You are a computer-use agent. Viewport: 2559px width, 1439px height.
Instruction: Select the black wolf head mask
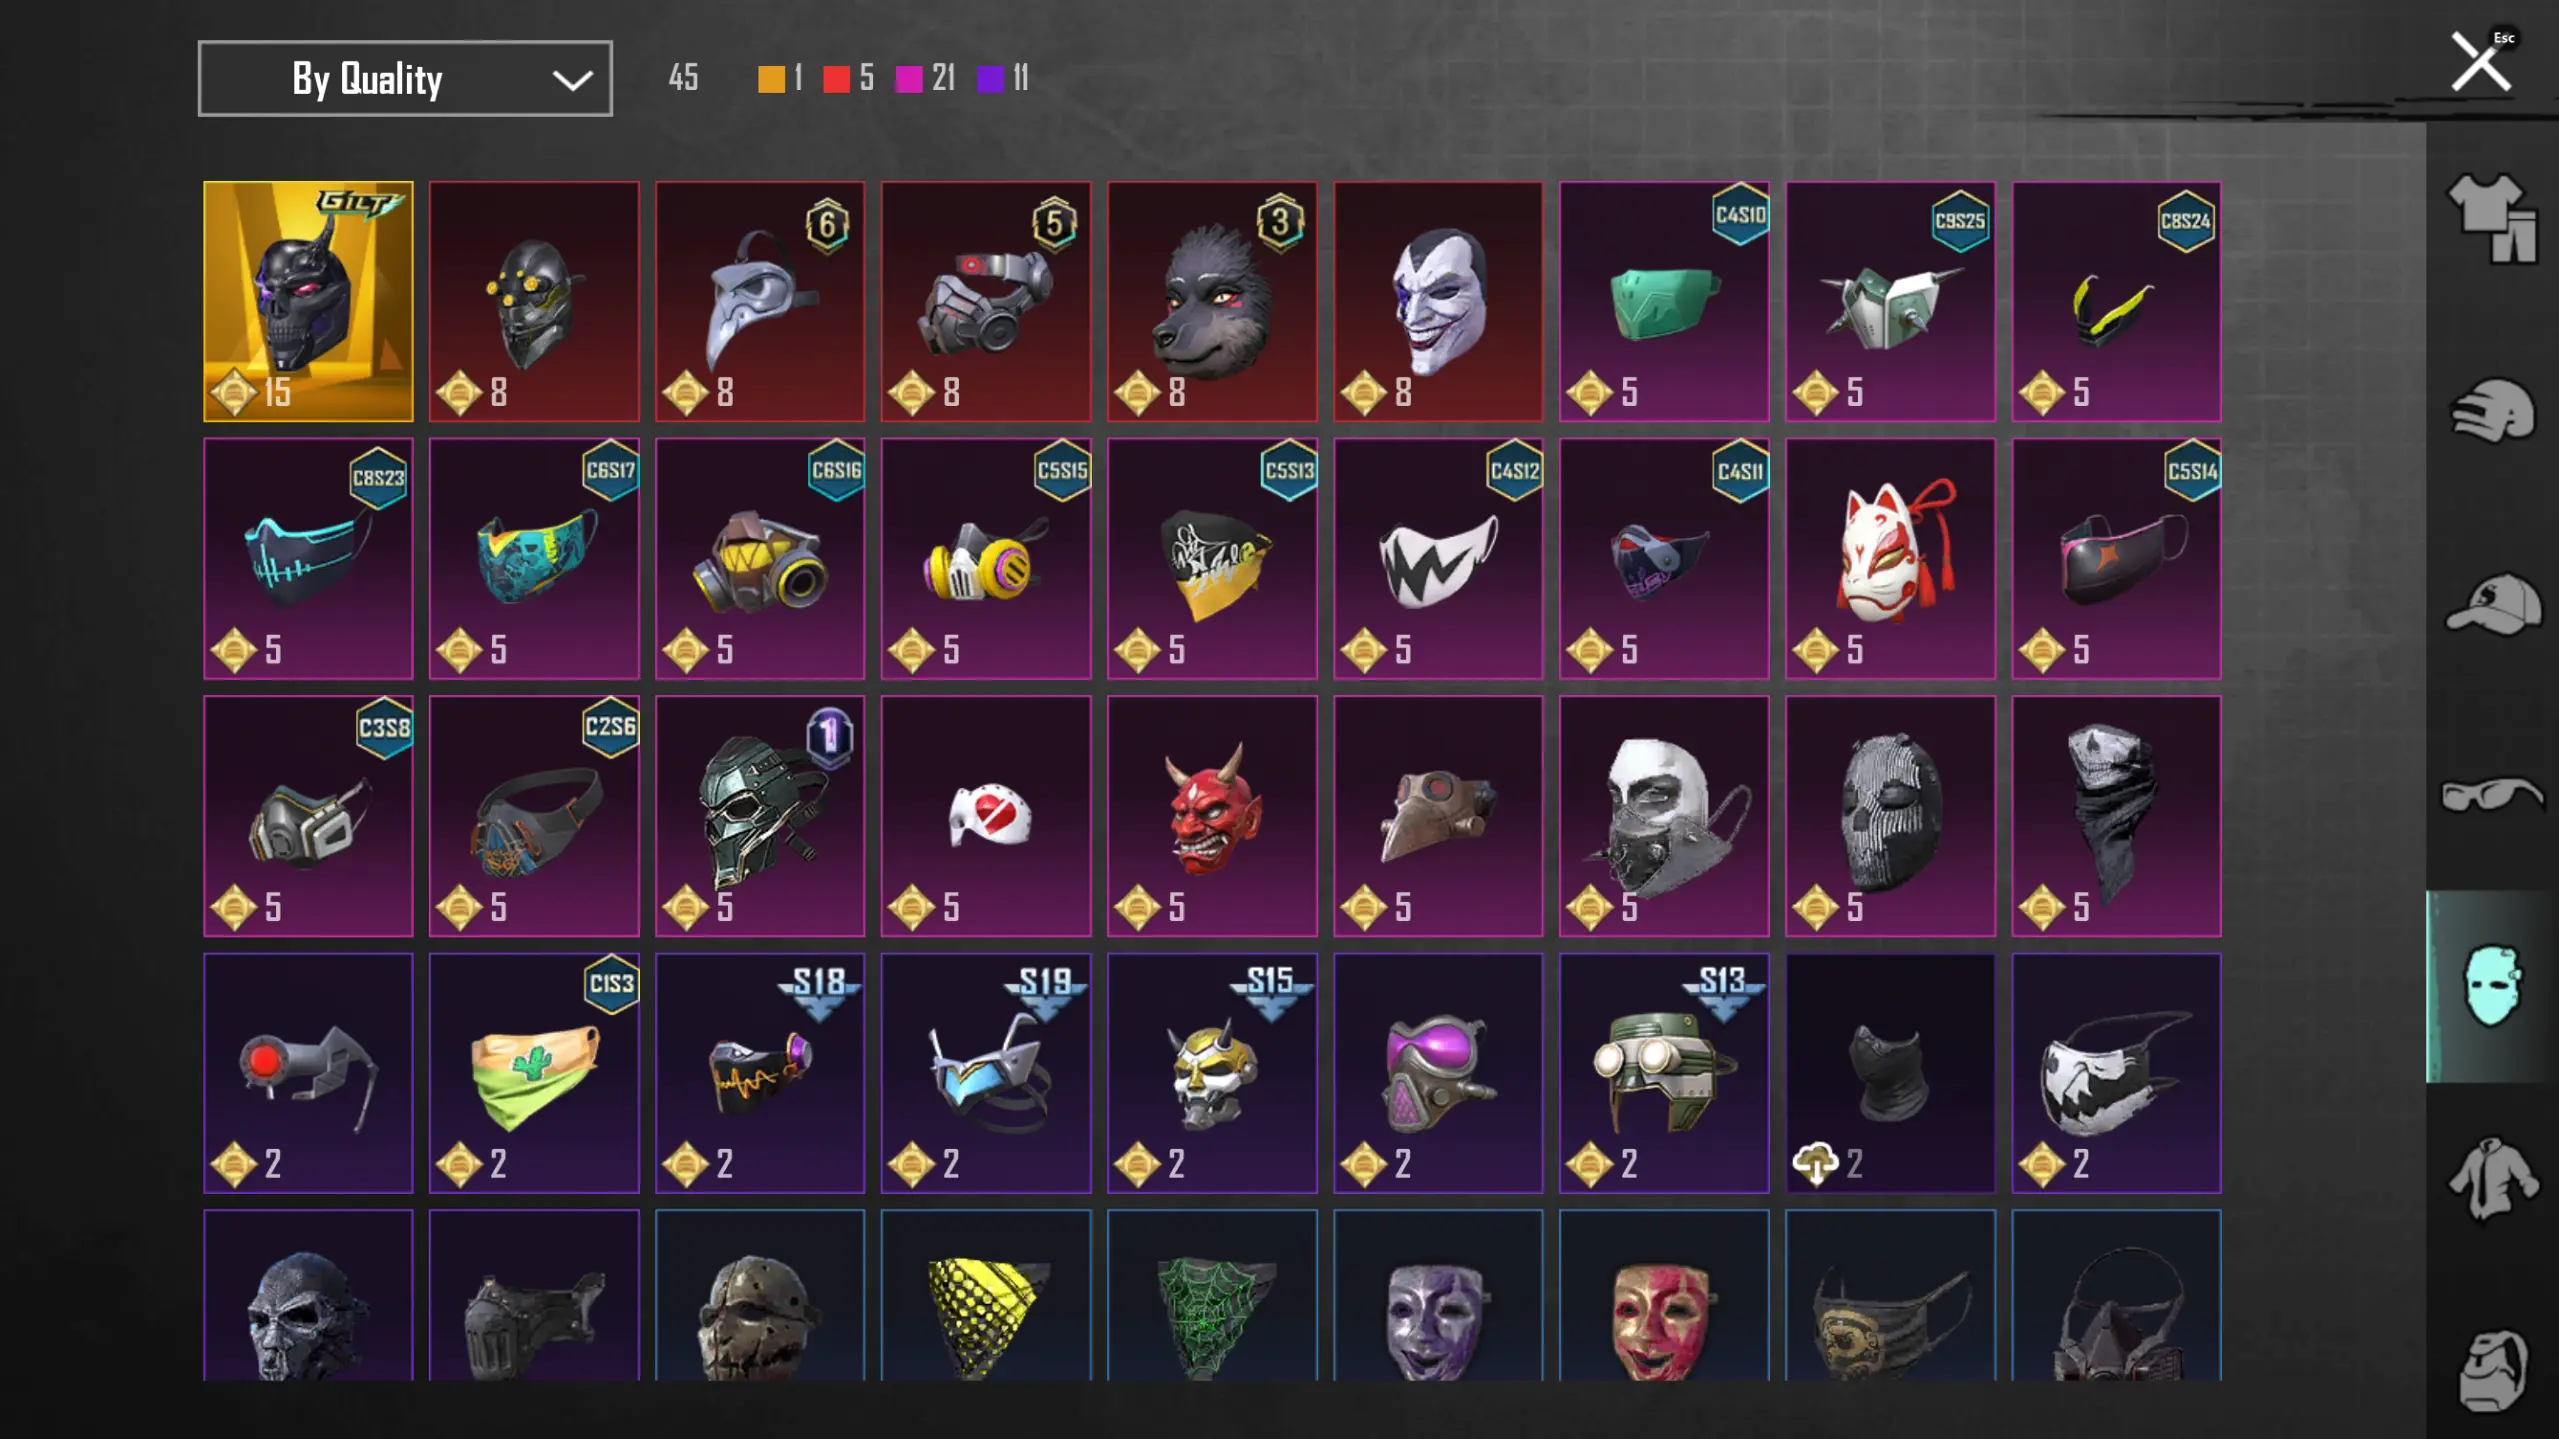[1212, 301]
